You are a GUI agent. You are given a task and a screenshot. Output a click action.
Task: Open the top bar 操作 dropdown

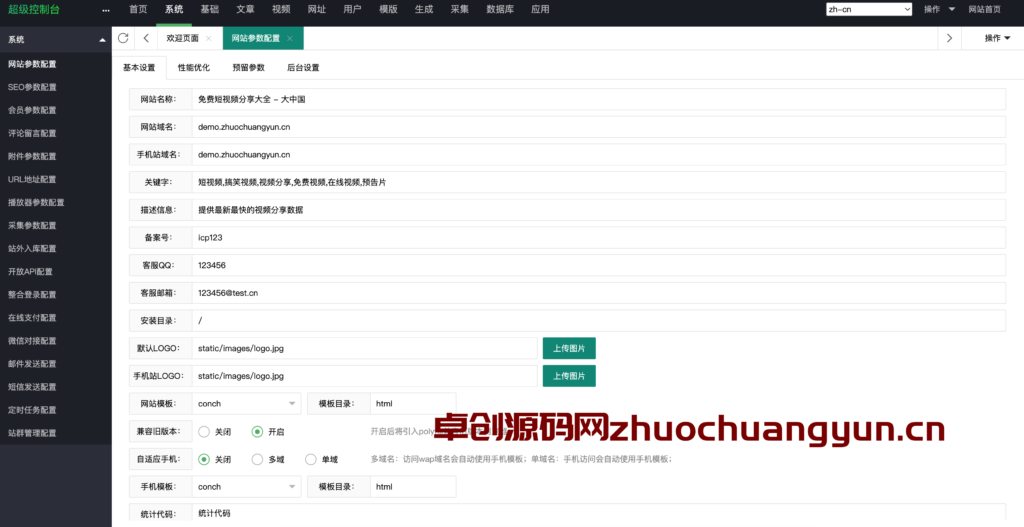point(939,9)
